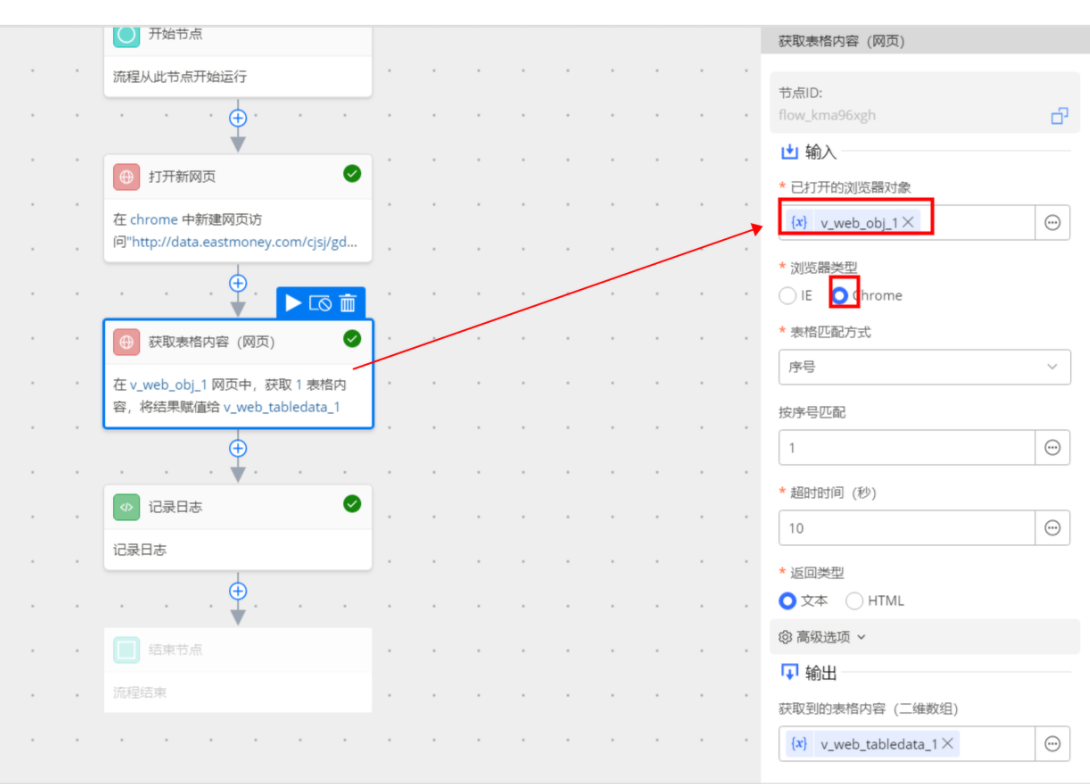1090x784 pixels.
Task: Remove the v_web_tabledata_1 variable tag
Action: (x=947, y=744)
